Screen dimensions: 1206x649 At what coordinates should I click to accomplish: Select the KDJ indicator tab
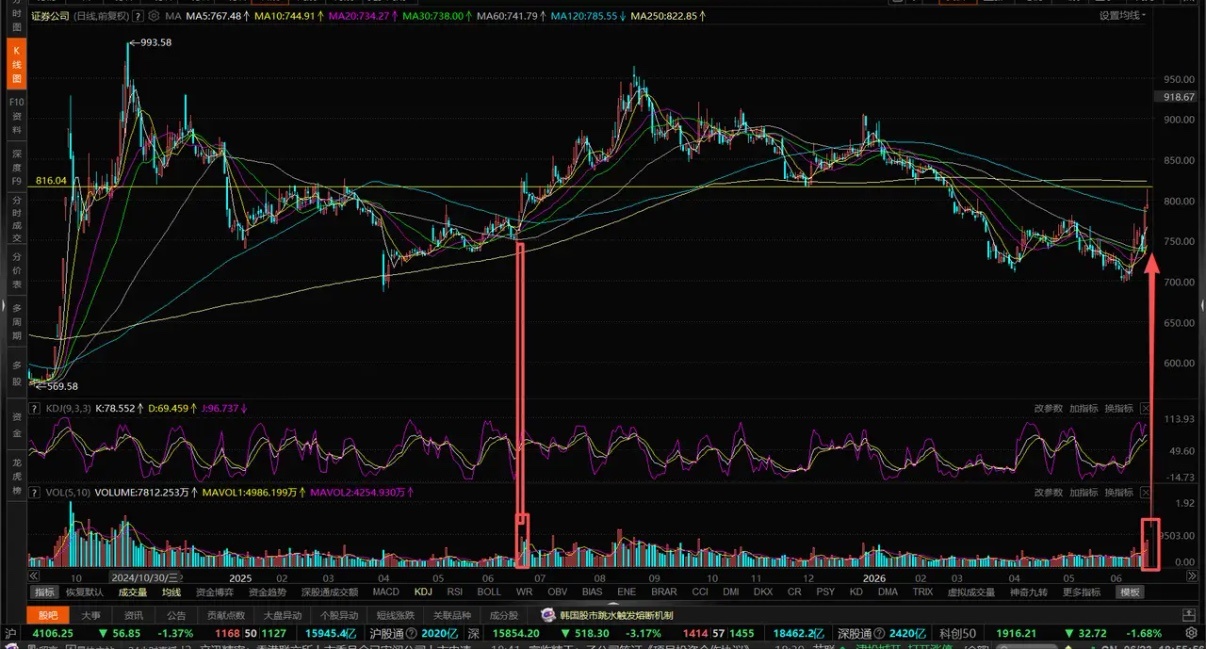click(423, 592)
